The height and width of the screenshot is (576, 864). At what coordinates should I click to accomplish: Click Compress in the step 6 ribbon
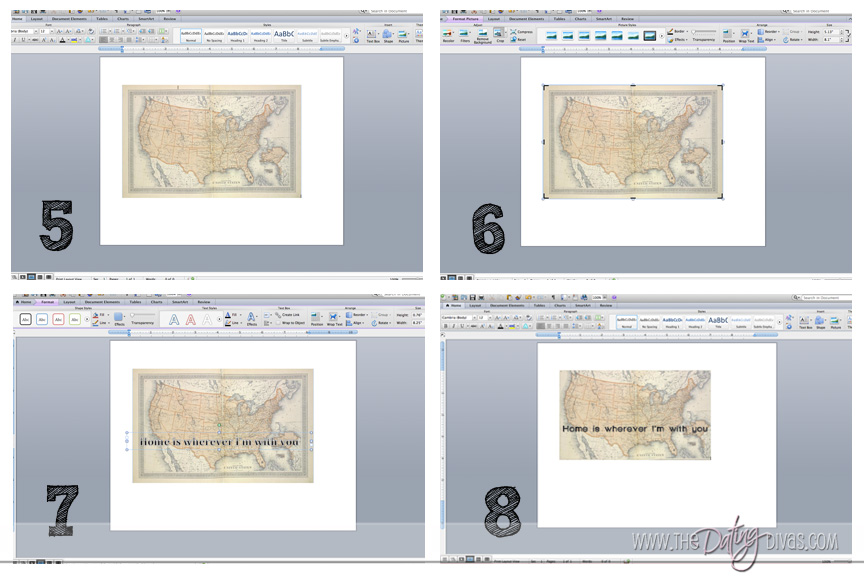tap(521, 32)
